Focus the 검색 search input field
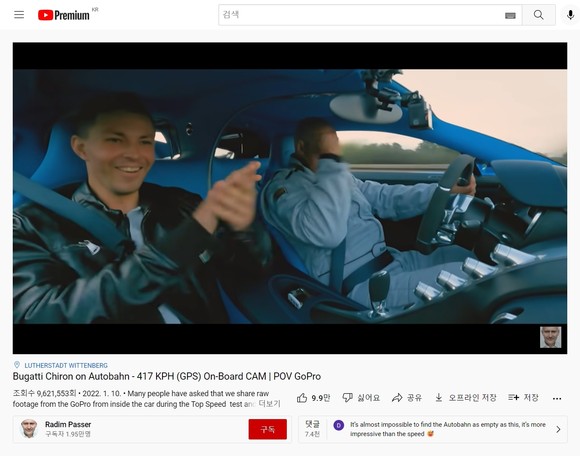This screenshot has height=456, width=580. (x=362, y=15)
